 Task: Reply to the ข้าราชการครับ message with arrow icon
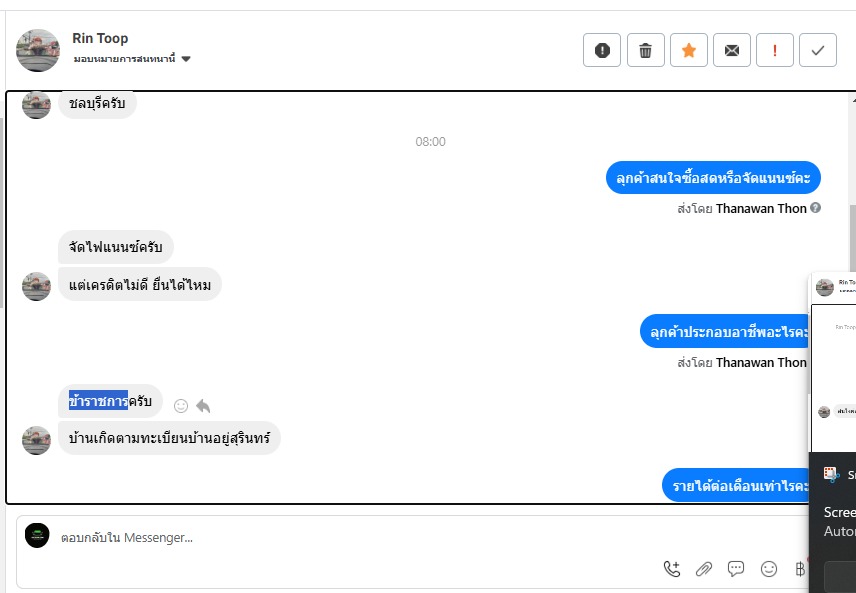pos(203,406)
